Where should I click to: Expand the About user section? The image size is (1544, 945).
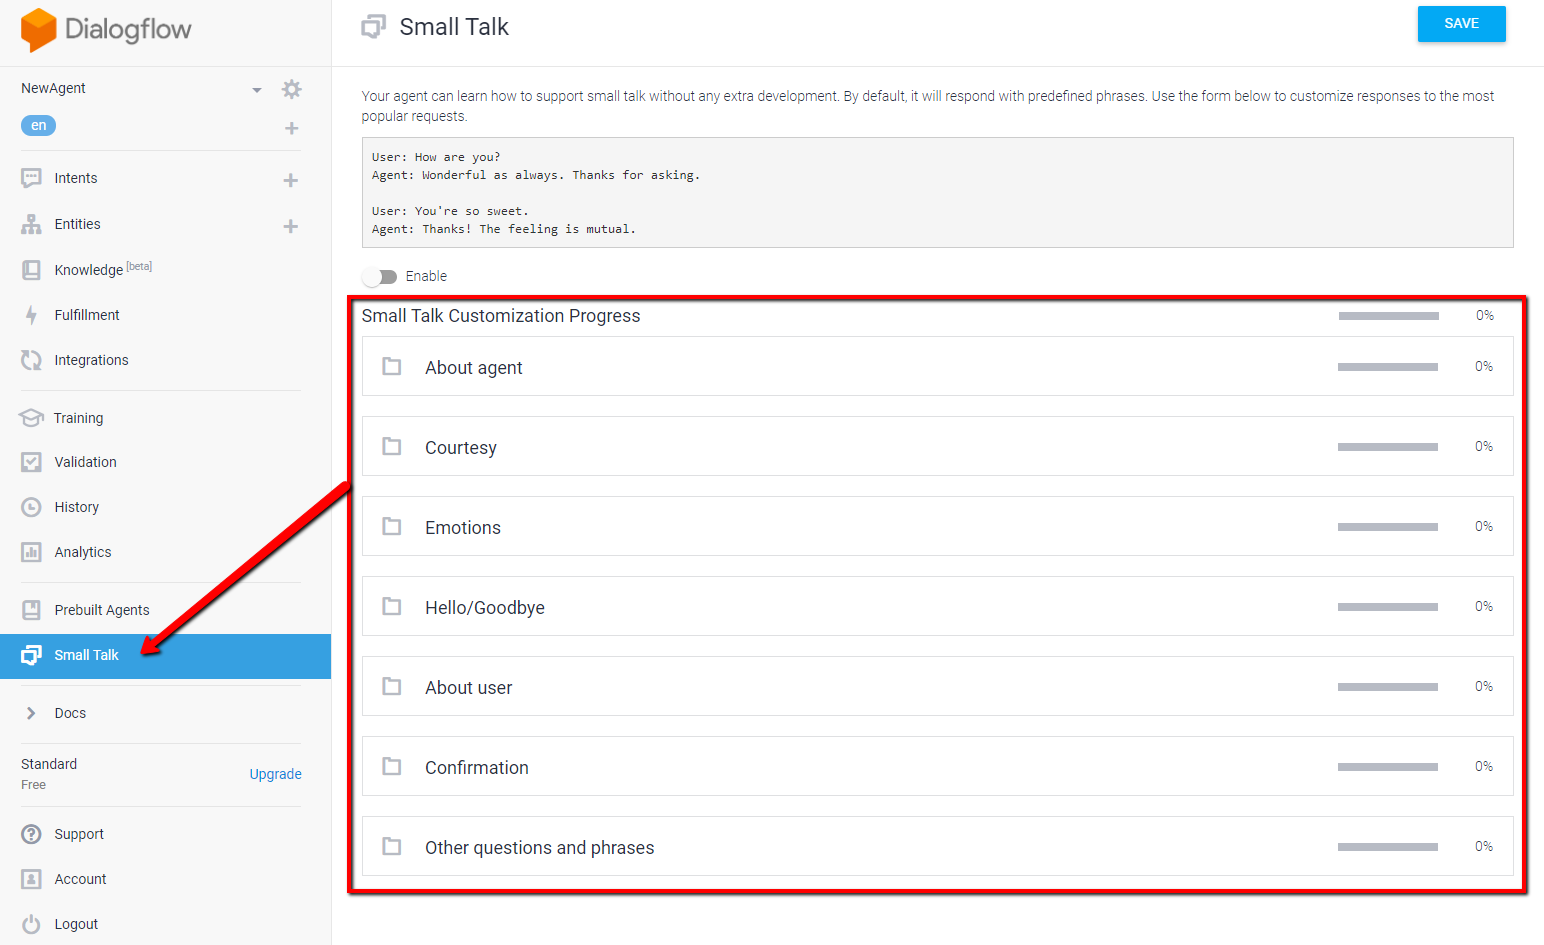coord(937,687)
